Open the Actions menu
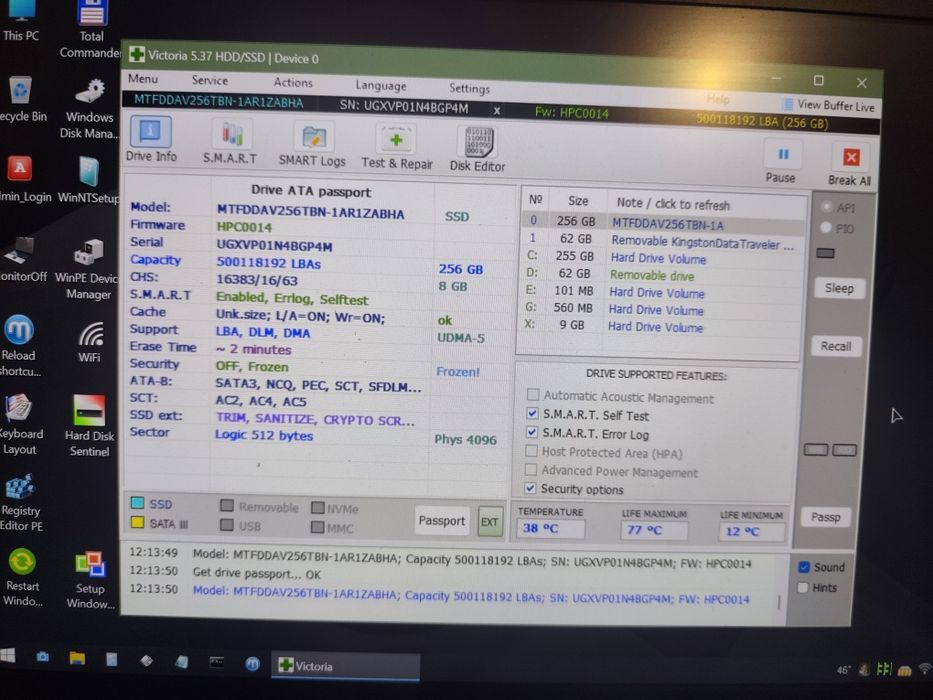The image size is (933, 700). pos(293,82)
